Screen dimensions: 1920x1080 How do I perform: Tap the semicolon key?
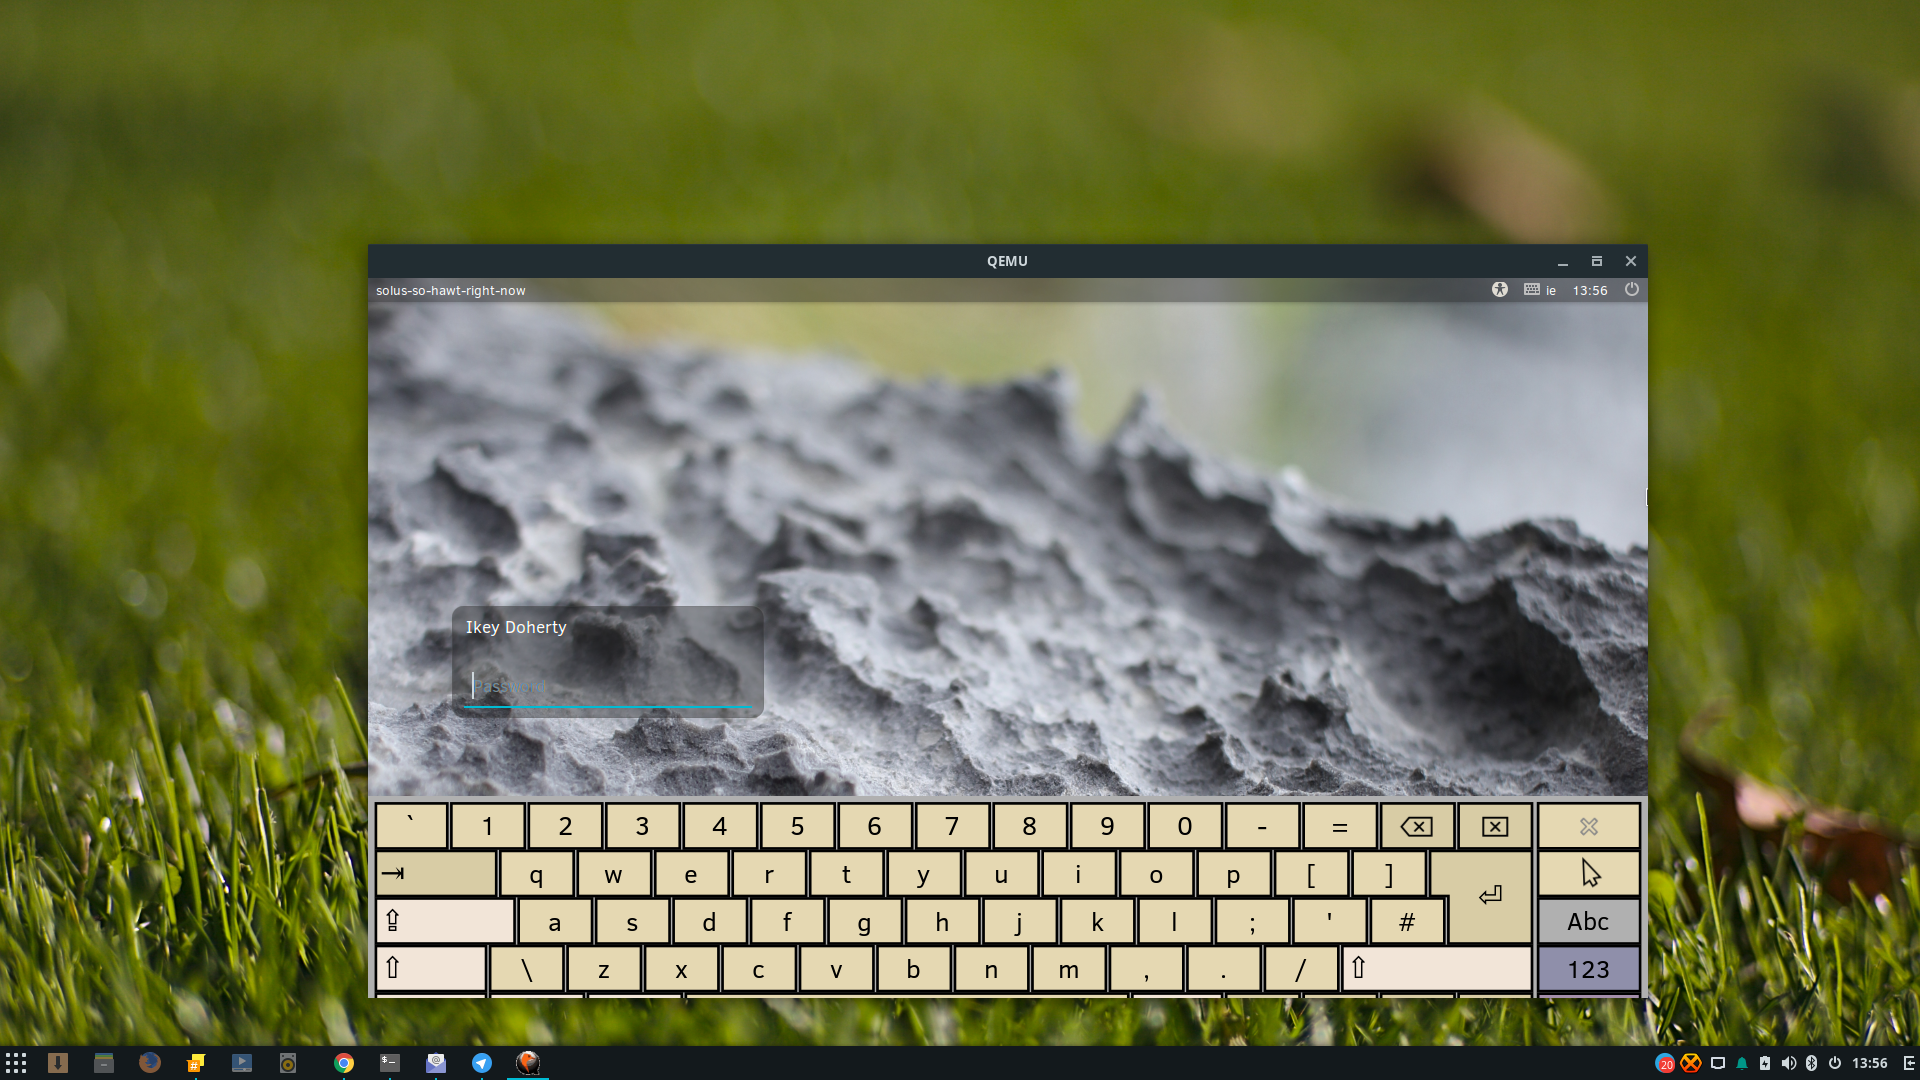[x=1252, y=921]
